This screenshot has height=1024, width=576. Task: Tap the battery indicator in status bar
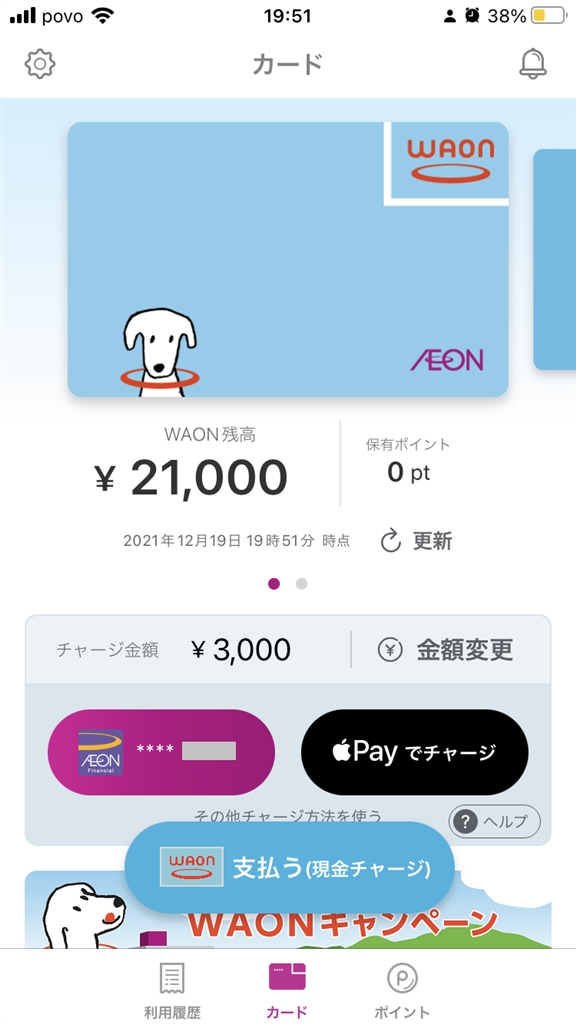[548, 16]
